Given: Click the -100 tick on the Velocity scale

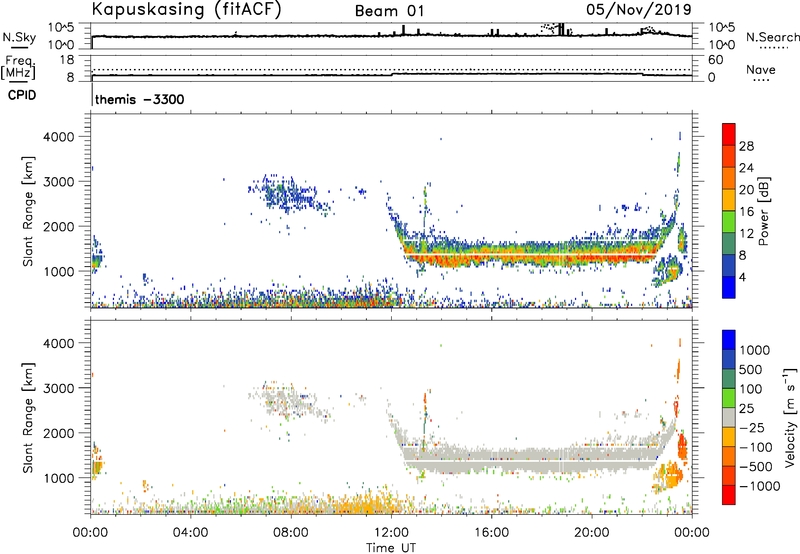Looking at the screenshot, I should (x=756, y=447).
